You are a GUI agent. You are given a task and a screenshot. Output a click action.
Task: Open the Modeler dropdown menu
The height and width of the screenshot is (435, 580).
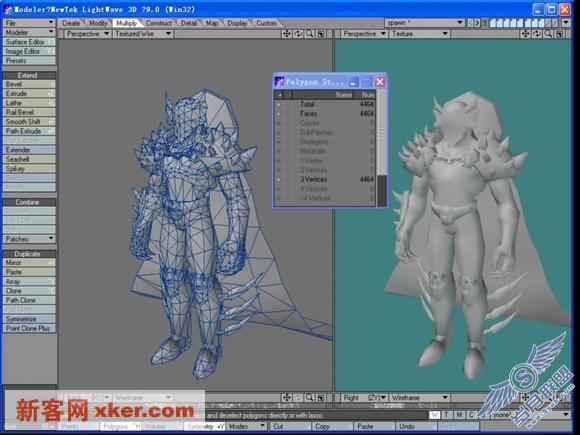click(x=29, y=33)
